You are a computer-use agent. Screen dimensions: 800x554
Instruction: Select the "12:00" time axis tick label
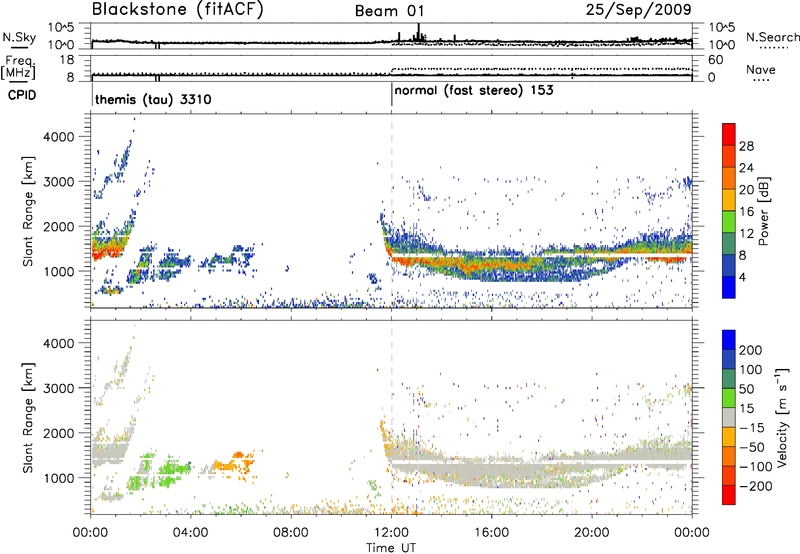[x=391, y=533]
